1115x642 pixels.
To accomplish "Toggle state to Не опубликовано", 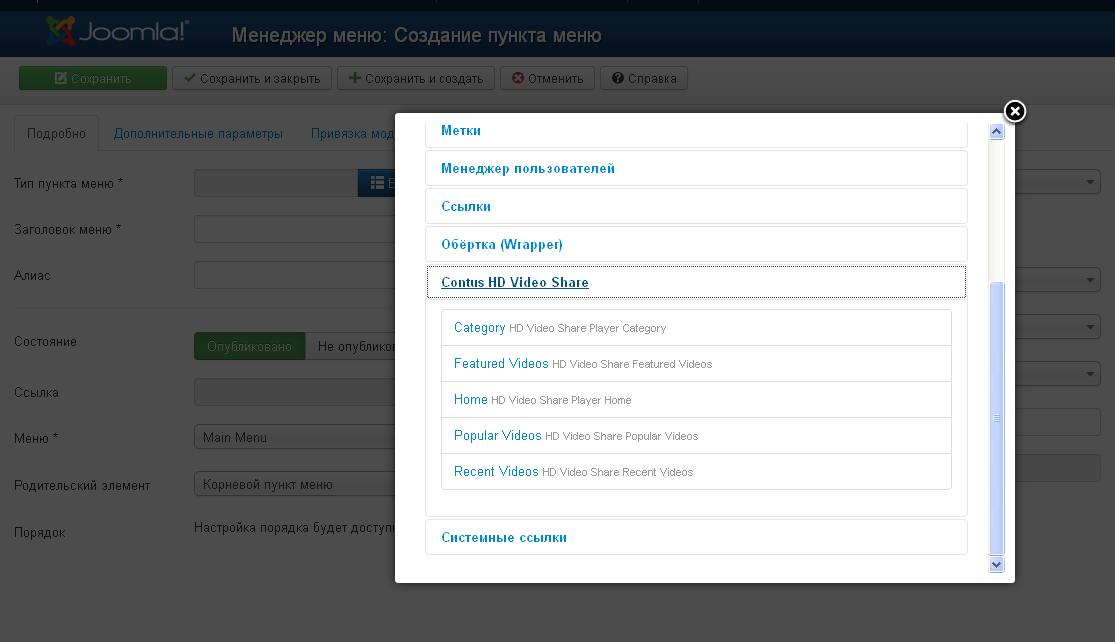I will point(351,346).
